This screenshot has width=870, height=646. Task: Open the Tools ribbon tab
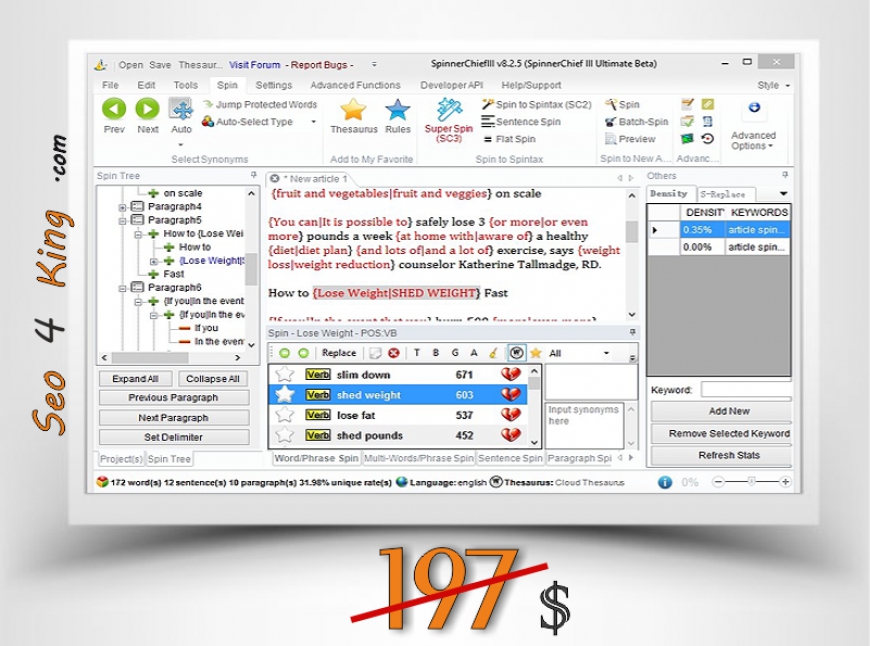coord(185,85)
